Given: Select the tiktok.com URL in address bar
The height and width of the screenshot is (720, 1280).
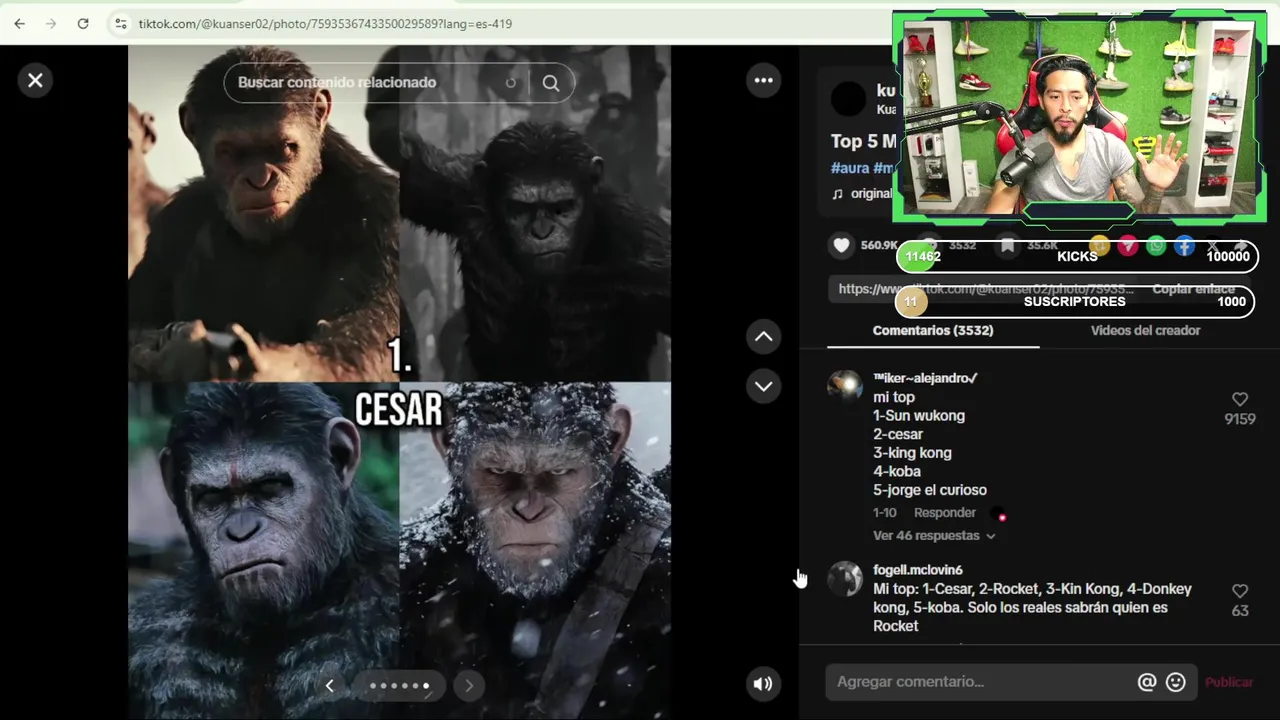Looking at the screenshot, I should (x=325, y=23).
